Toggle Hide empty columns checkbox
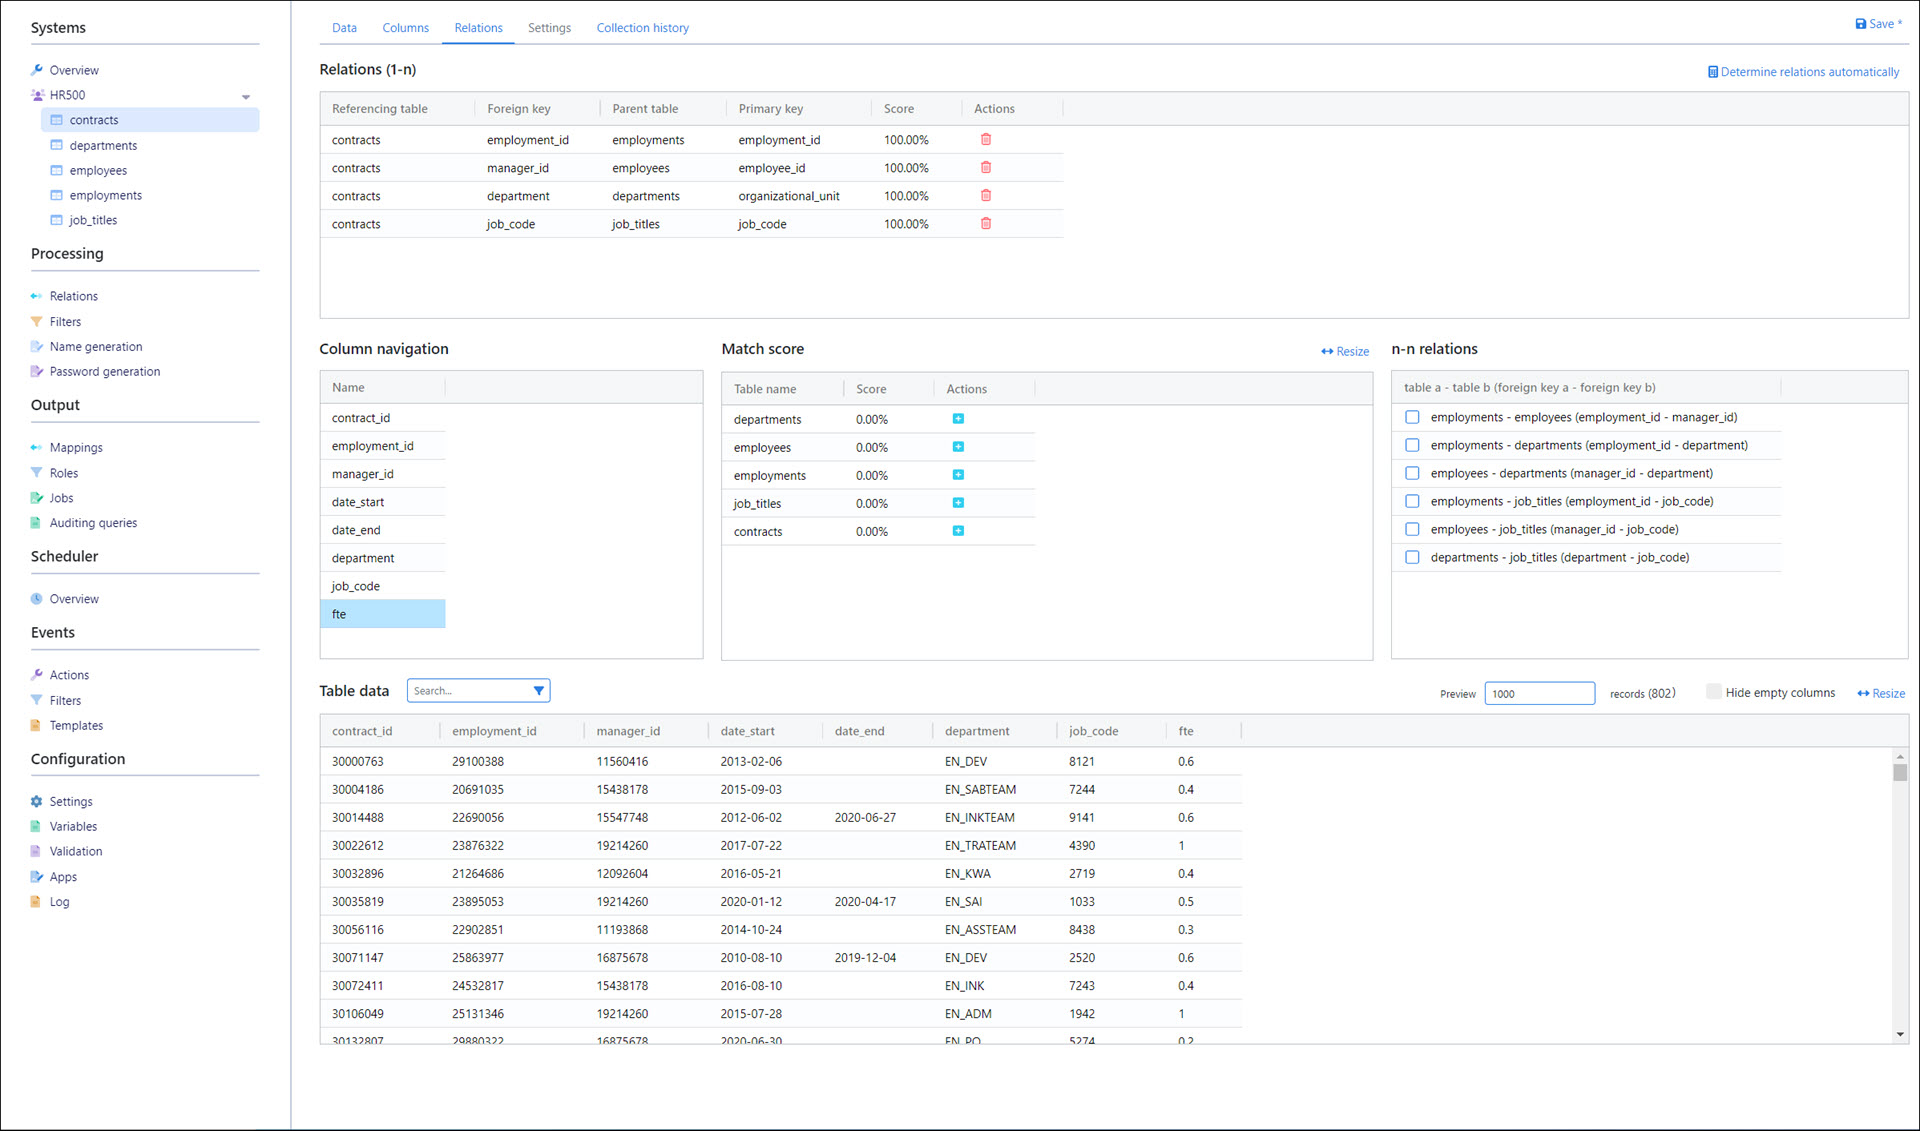The image size is (1920, 1131). (x=1714, y=692)
